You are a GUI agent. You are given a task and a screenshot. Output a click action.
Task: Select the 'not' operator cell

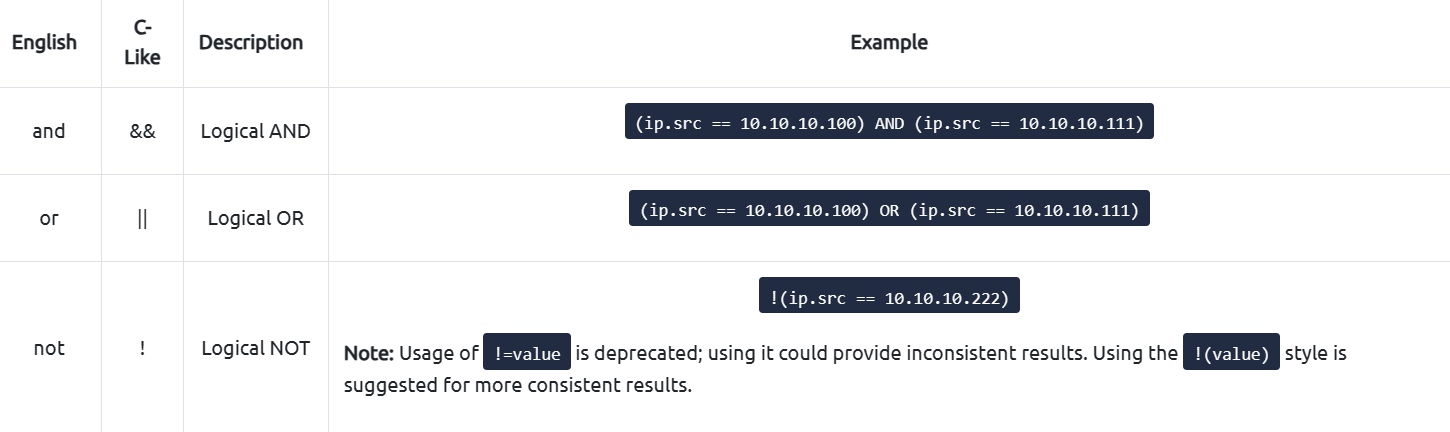click(49, 348)
